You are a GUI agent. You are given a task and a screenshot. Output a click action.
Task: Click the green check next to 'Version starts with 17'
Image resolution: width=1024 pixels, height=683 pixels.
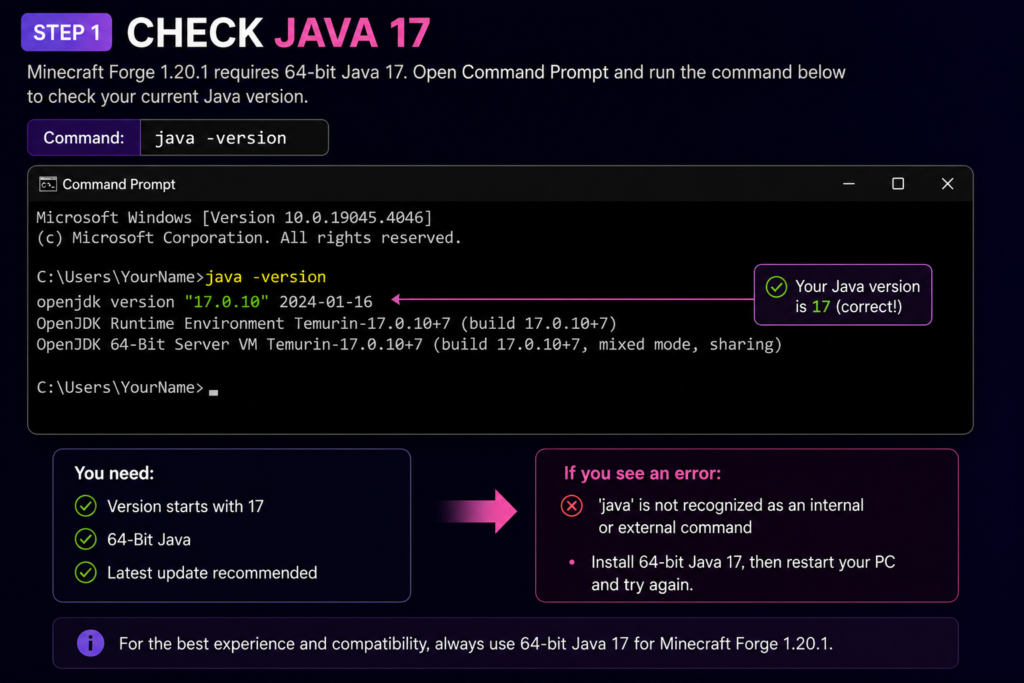(86, 506)
